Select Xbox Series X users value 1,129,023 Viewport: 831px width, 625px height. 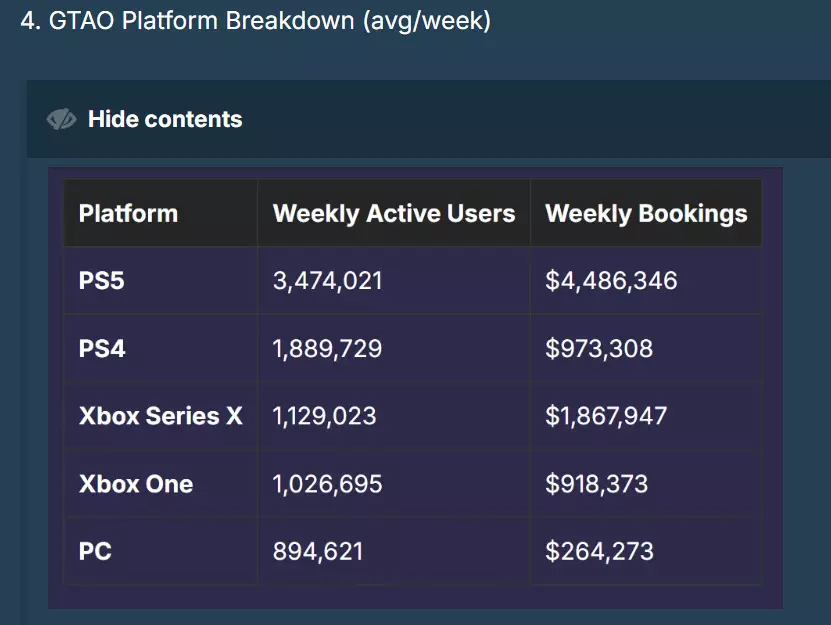324,416
